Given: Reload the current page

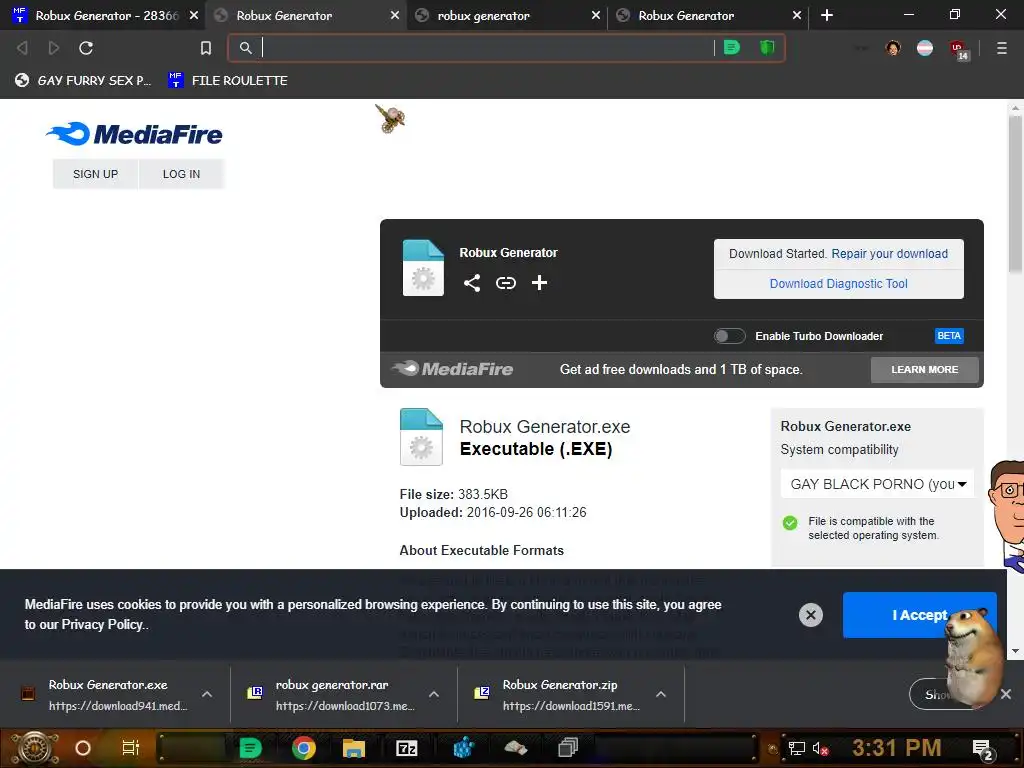Looking at the screenshot, I should click(x=86, y=48).
